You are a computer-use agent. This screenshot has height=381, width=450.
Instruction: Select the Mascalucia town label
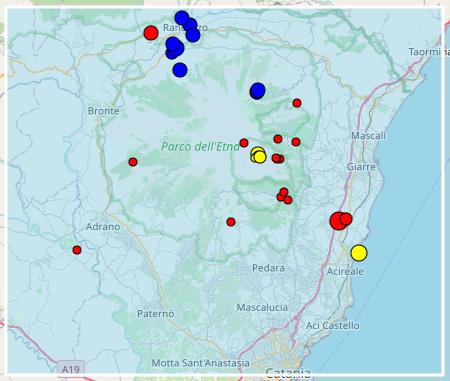pos(262,307)
